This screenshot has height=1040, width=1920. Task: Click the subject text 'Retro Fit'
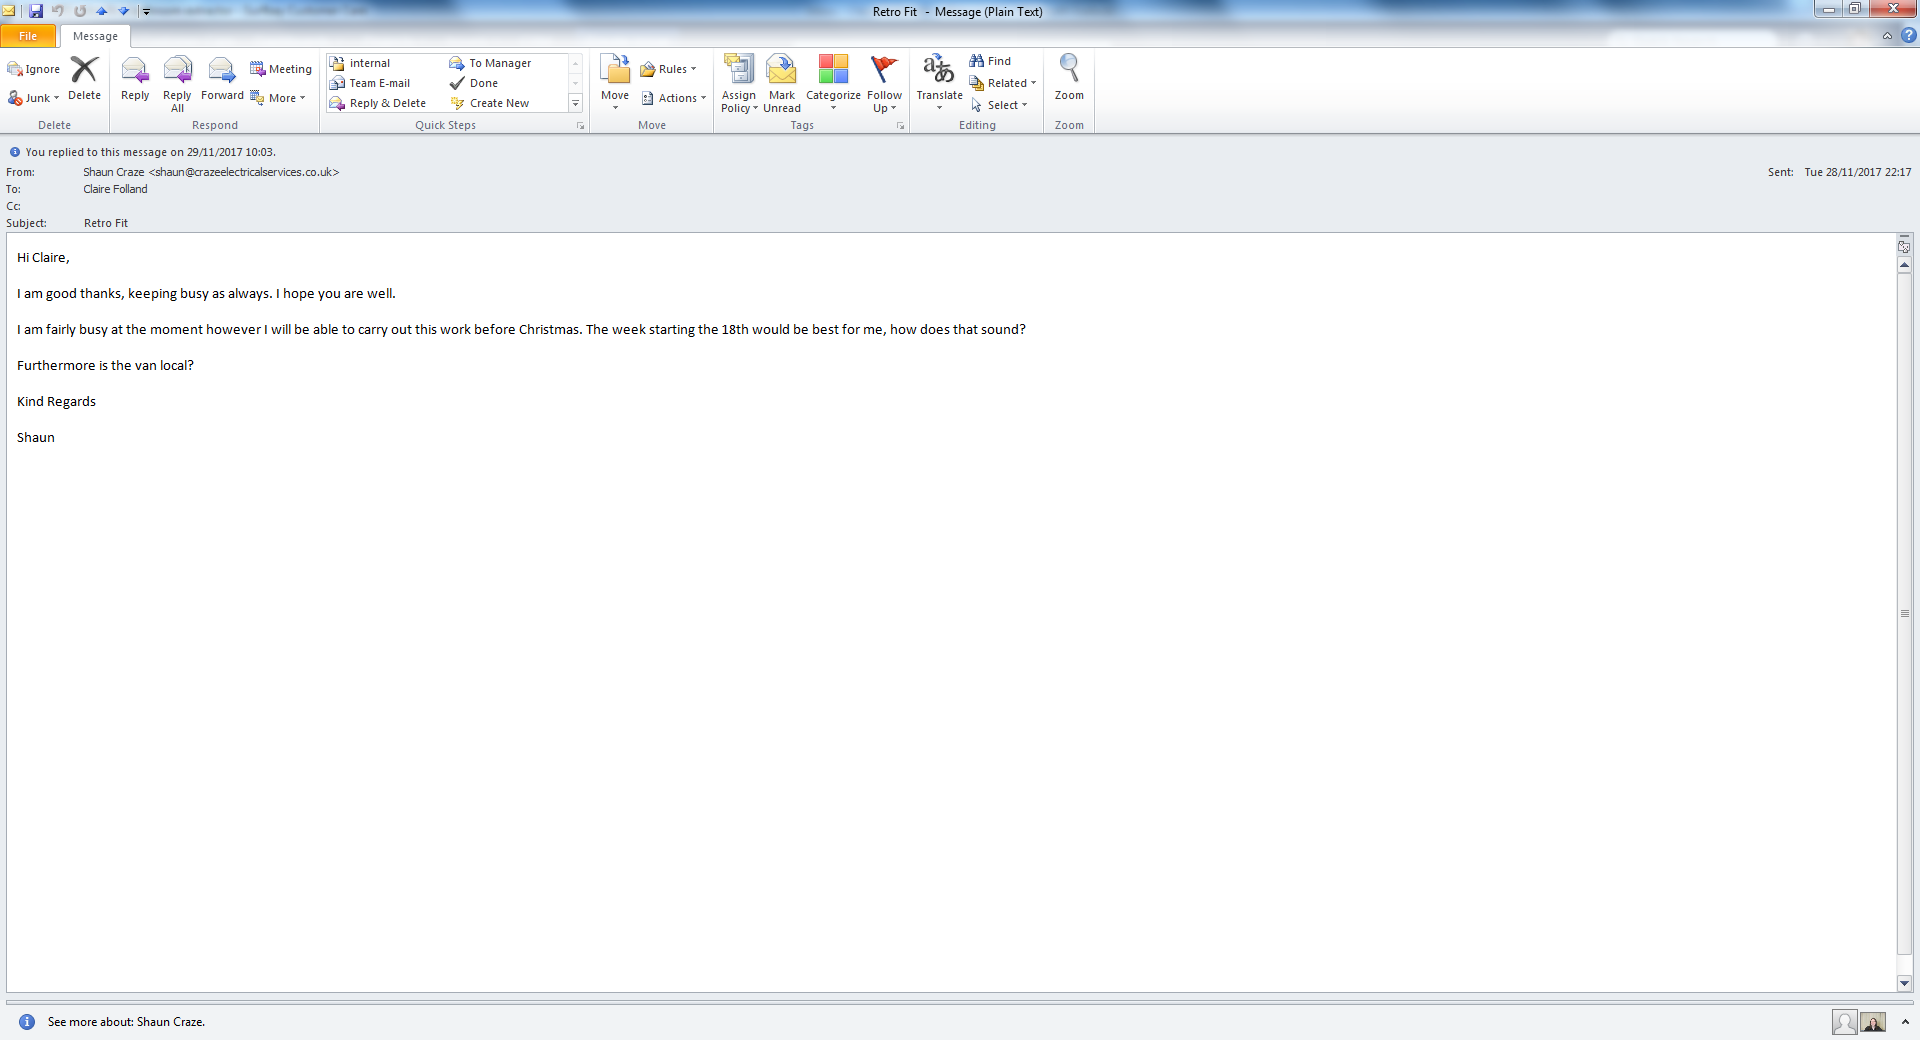coord(106,223)
